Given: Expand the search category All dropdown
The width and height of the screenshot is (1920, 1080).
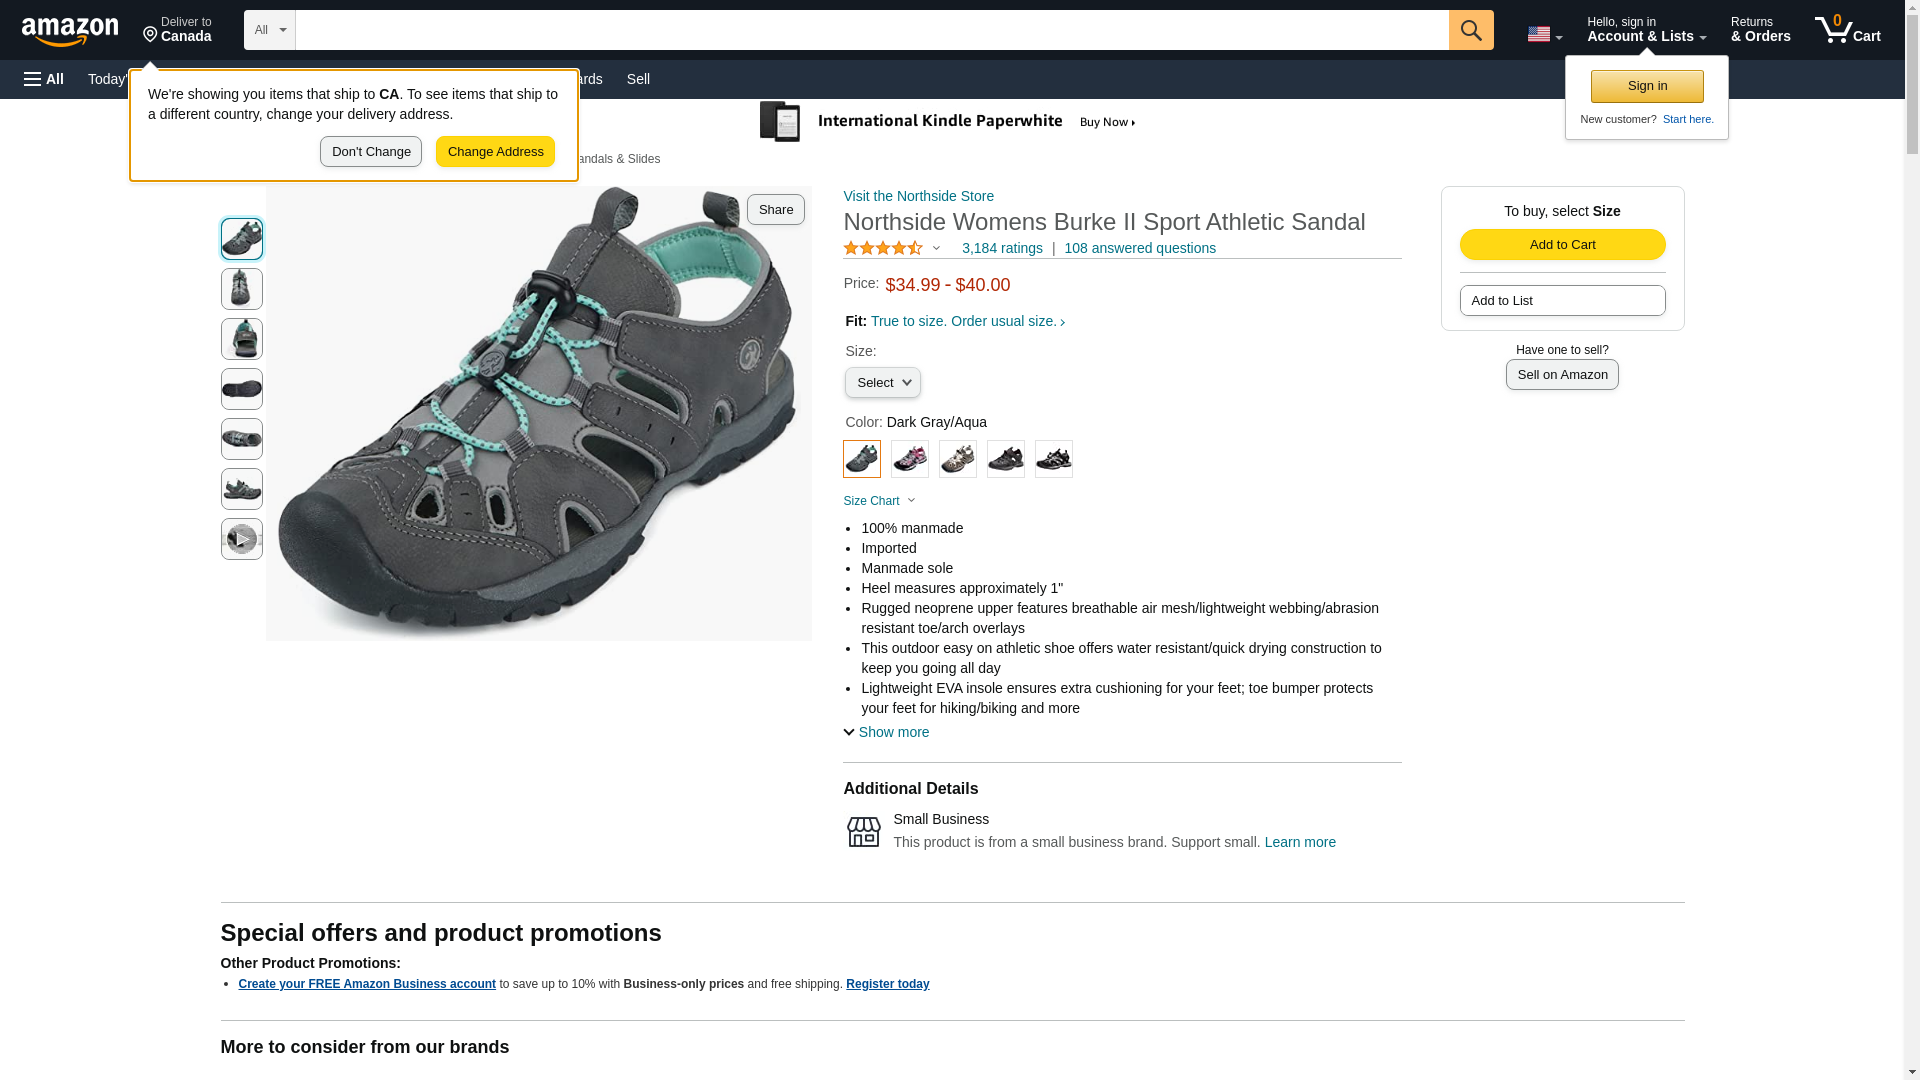Looking at the screenshot, I should pos(269,30).
